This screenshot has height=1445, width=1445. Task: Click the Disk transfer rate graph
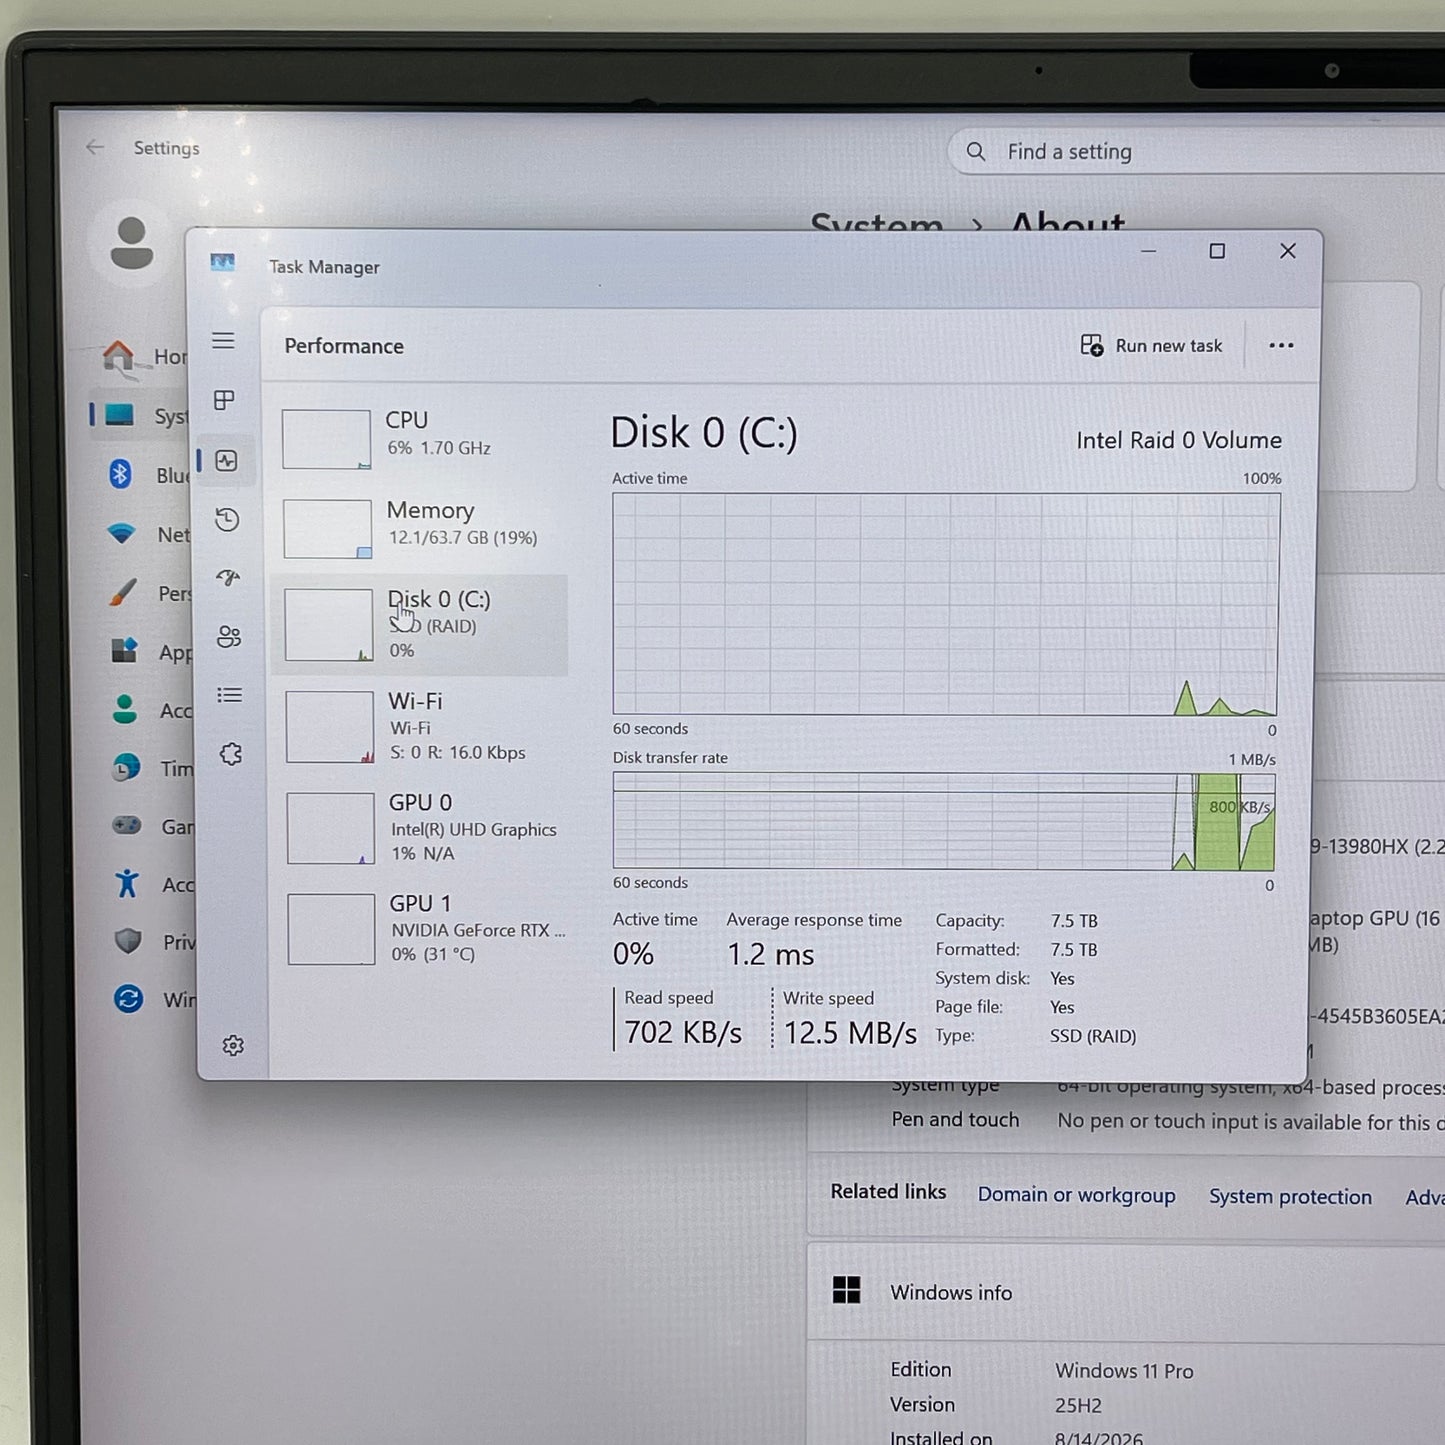(x=944, y=821)
